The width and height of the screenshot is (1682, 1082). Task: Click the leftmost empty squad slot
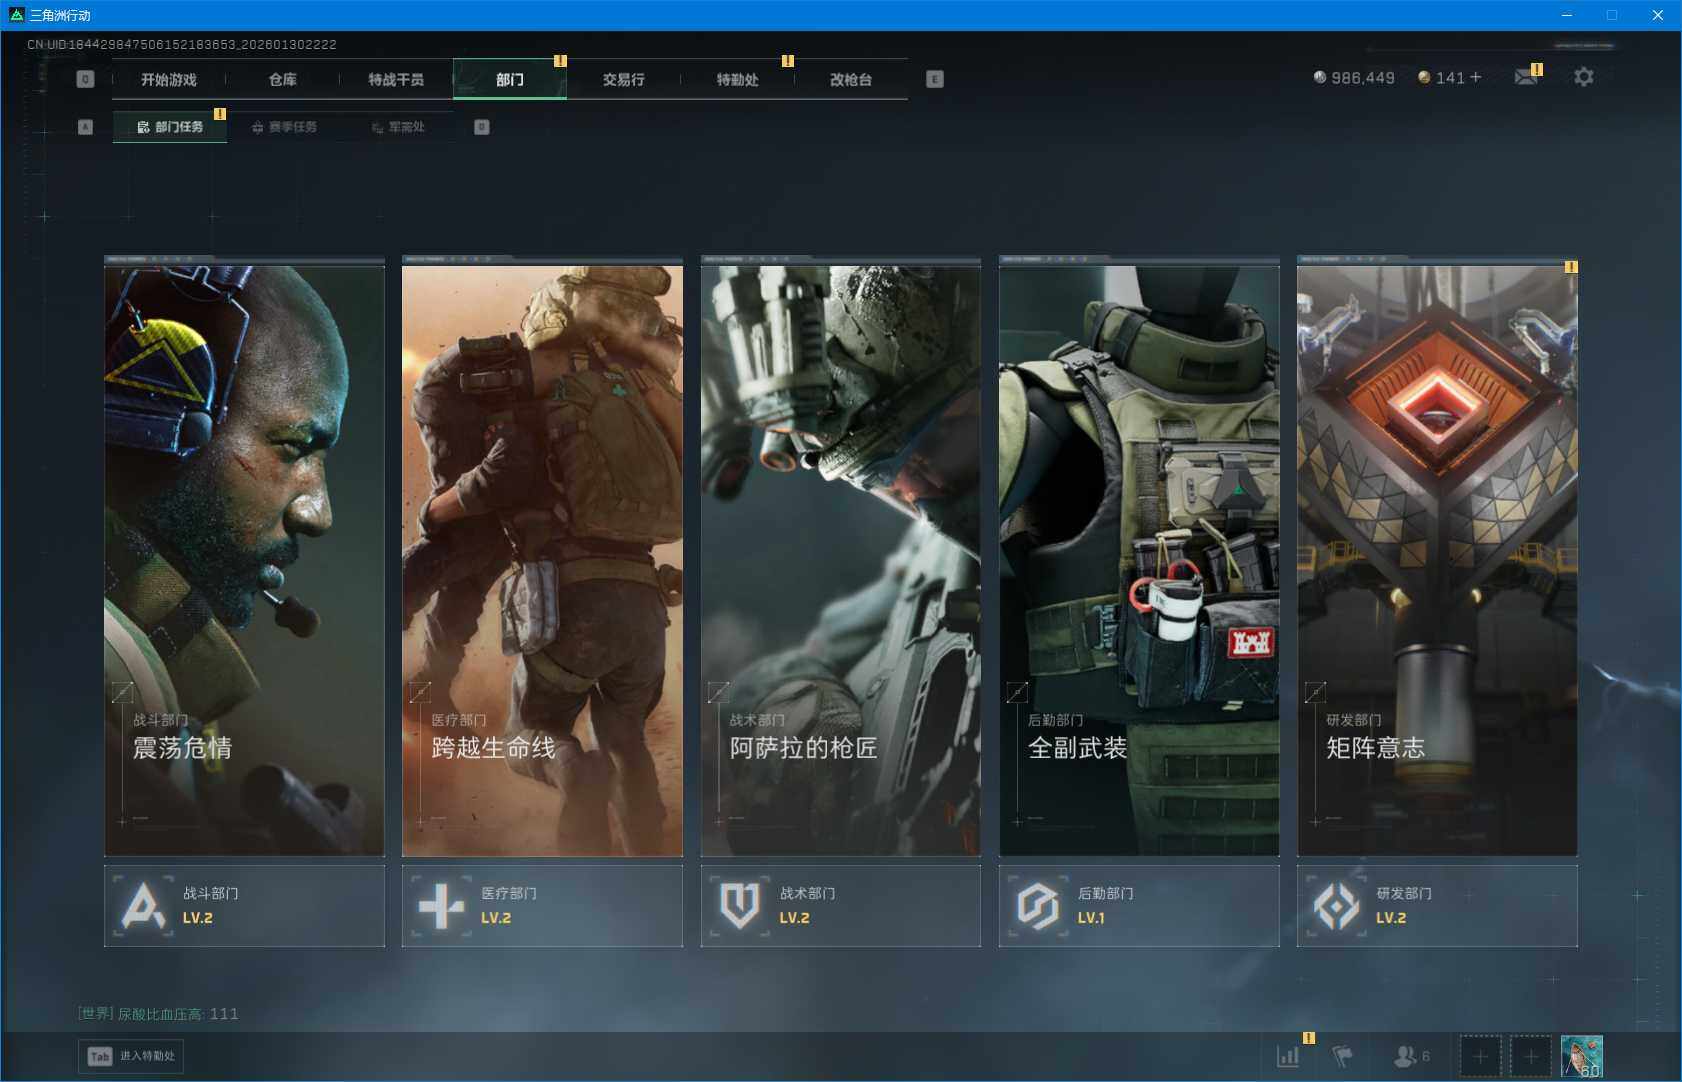coord(1480,1056)
